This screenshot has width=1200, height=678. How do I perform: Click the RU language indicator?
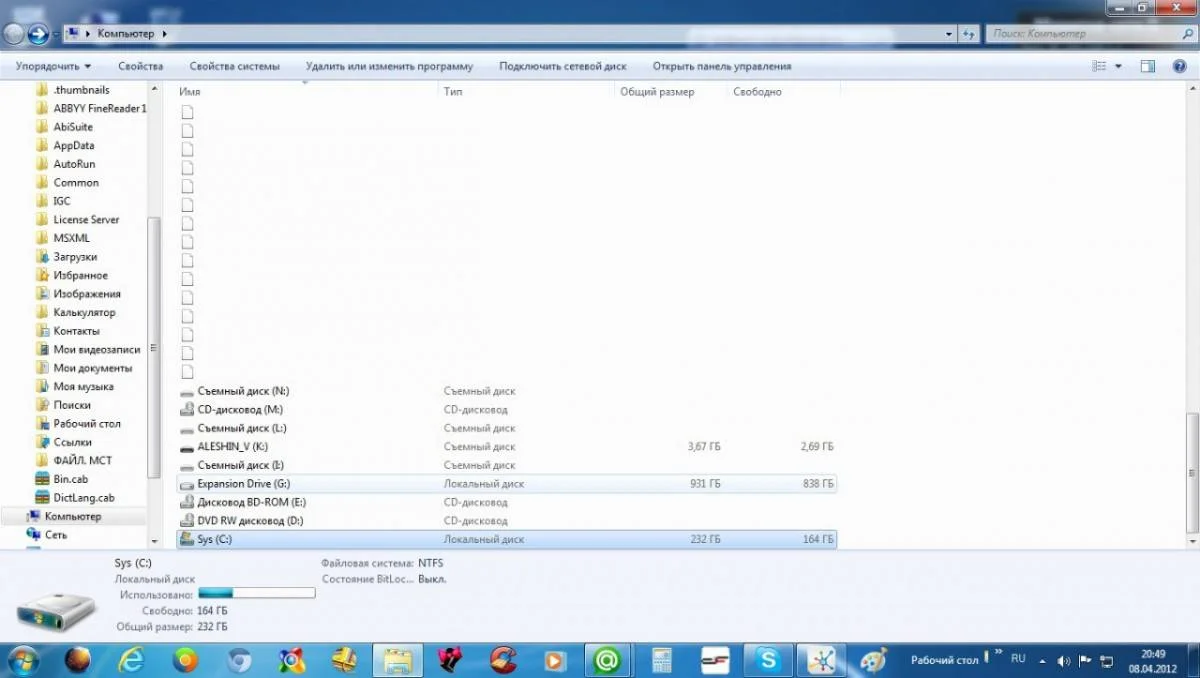tap(1018, 659)
